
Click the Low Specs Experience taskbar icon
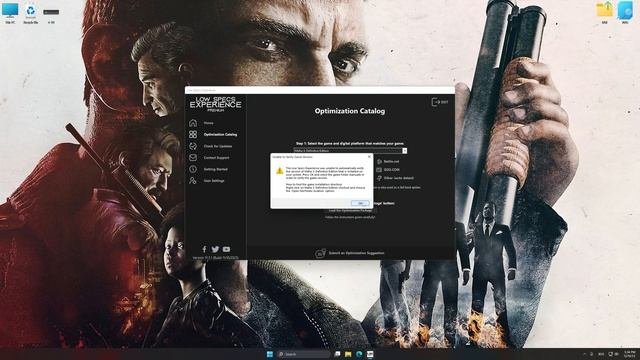point(370,354)
